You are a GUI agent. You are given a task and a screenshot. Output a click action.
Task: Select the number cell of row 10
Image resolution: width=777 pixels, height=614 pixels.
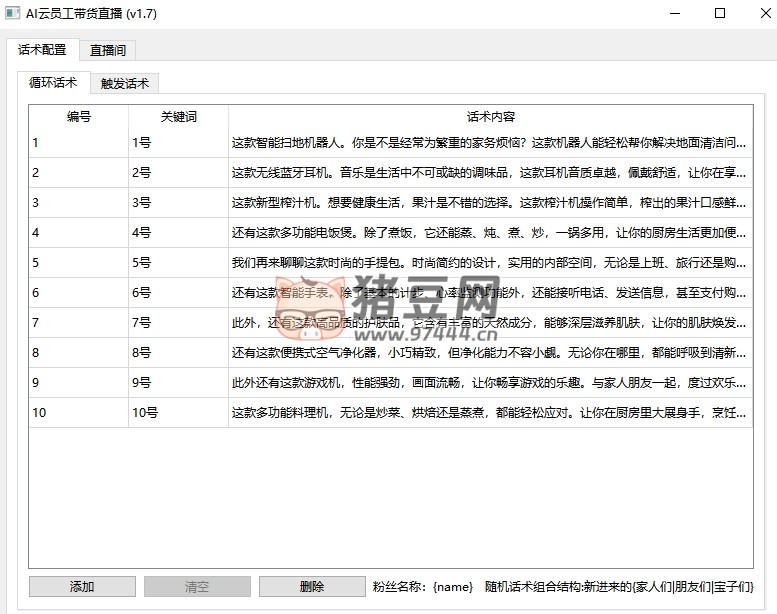(79, 412)
